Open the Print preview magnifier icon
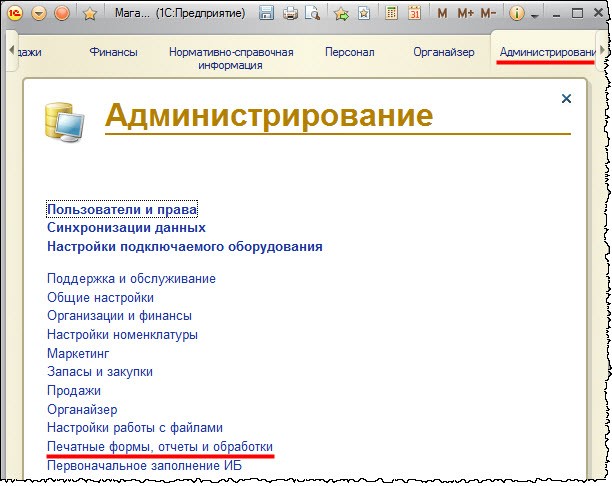Viewport: 612px width, 486px height. pos(313,13)
